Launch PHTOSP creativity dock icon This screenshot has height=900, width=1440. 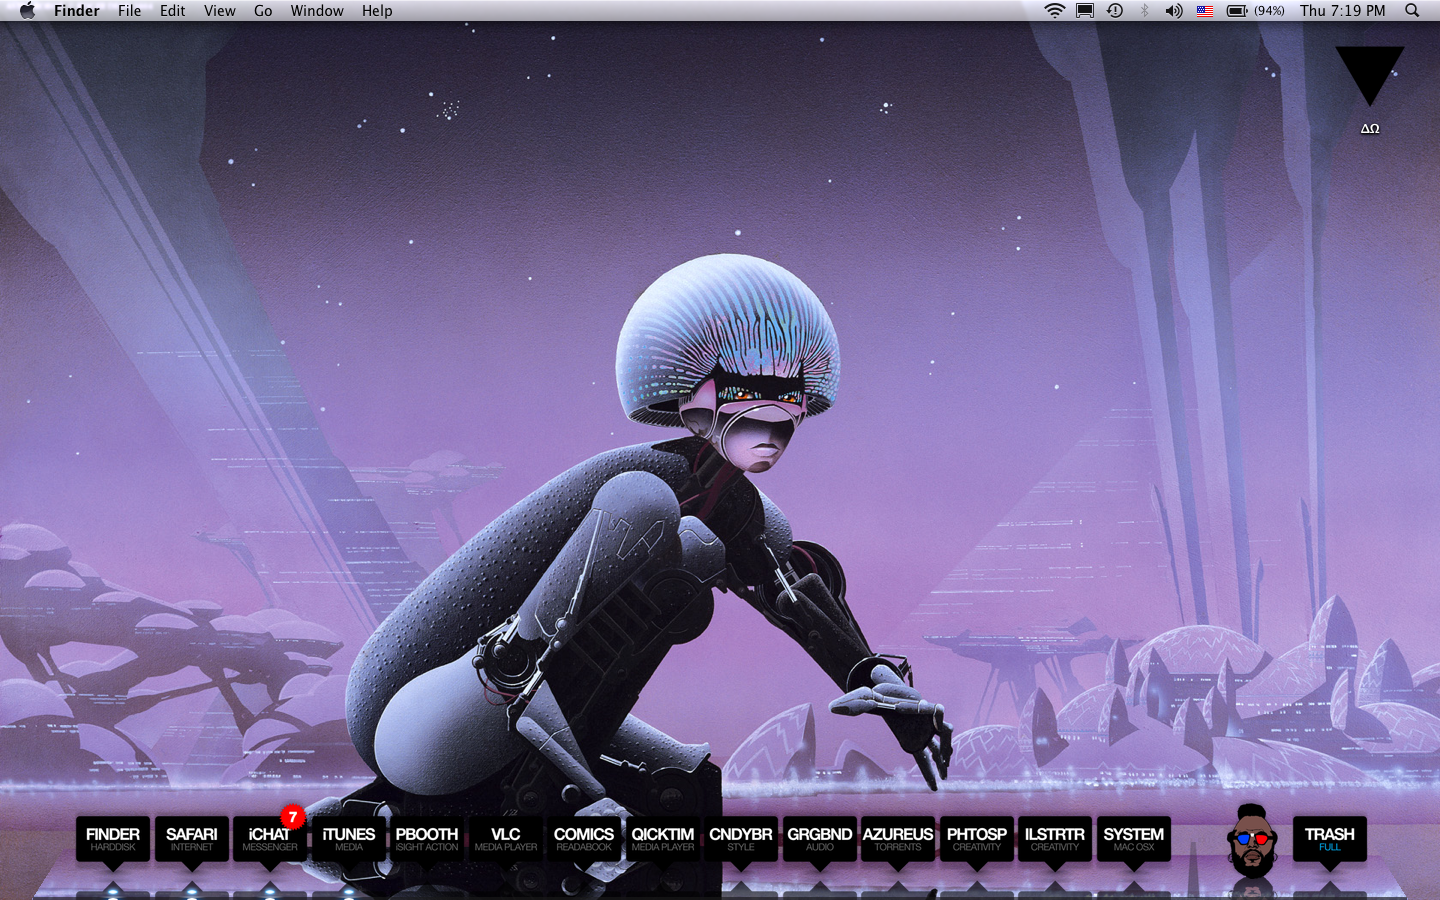(976, 840)
